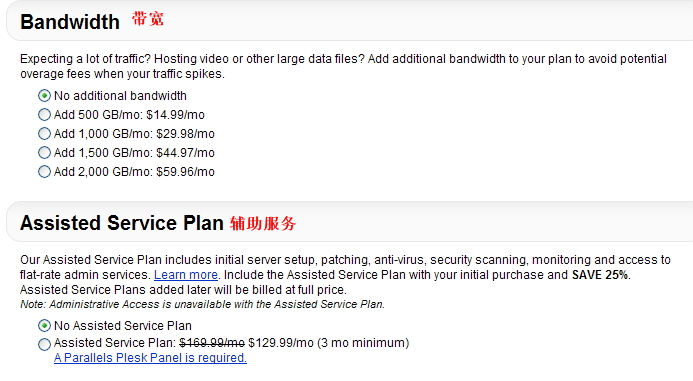Click the '(3 mo minimum)' text

[x=363, y=343]
